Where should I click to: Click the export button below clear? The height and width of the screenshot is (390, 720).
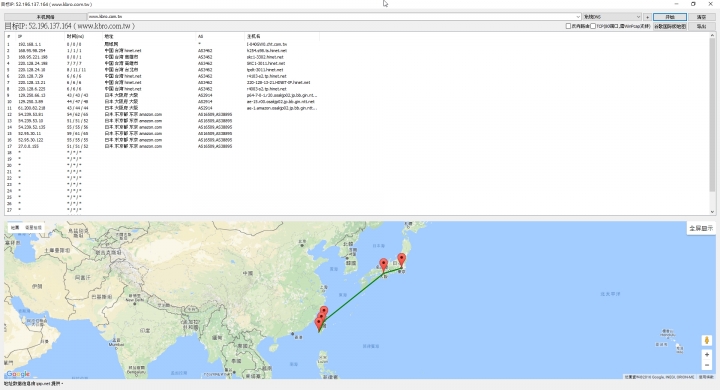click(x=701, y=27)
